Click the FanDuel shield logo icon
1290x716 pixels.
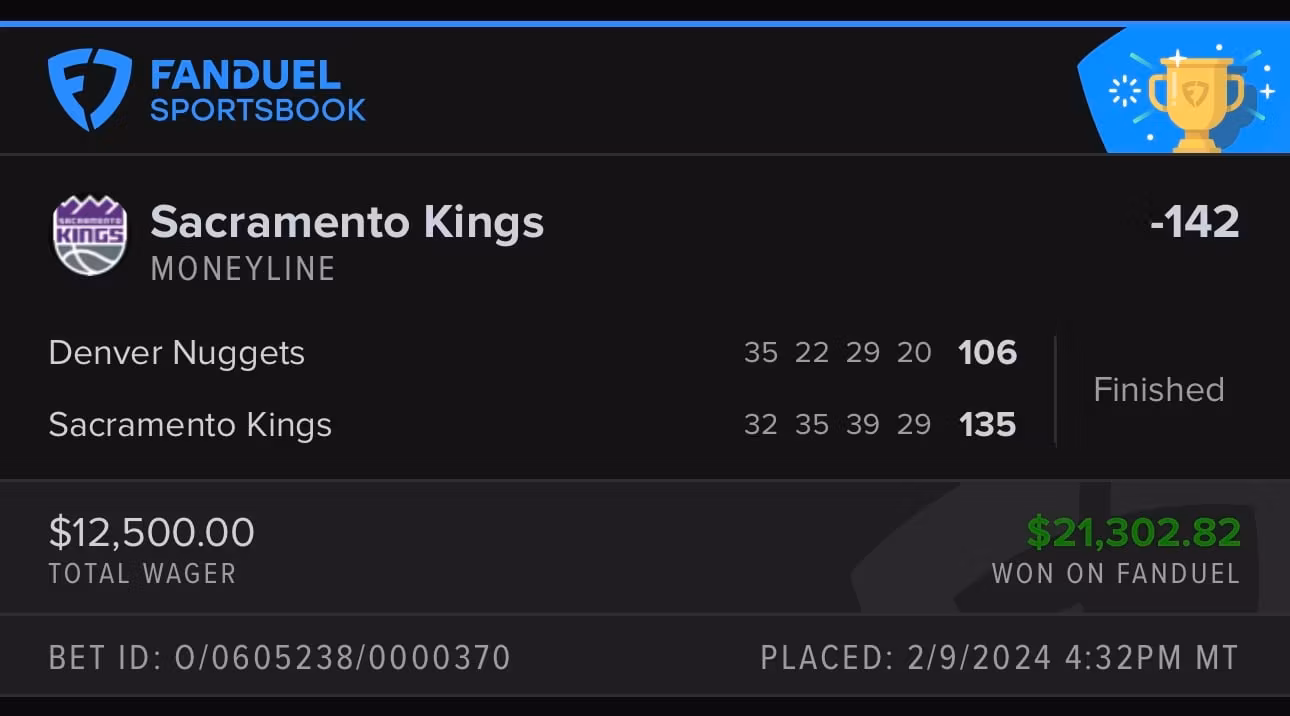pyautogui.click(x=89, y=90)
